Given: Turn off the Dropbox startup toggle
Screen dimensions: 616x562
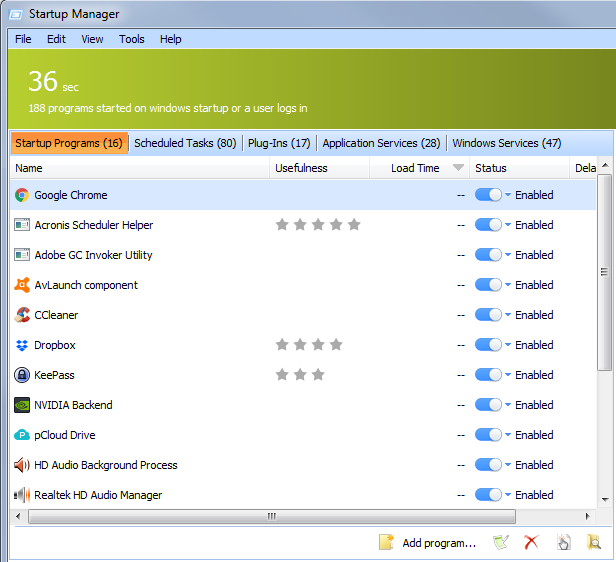Looking at the screenshot, I should pos(488,345).
